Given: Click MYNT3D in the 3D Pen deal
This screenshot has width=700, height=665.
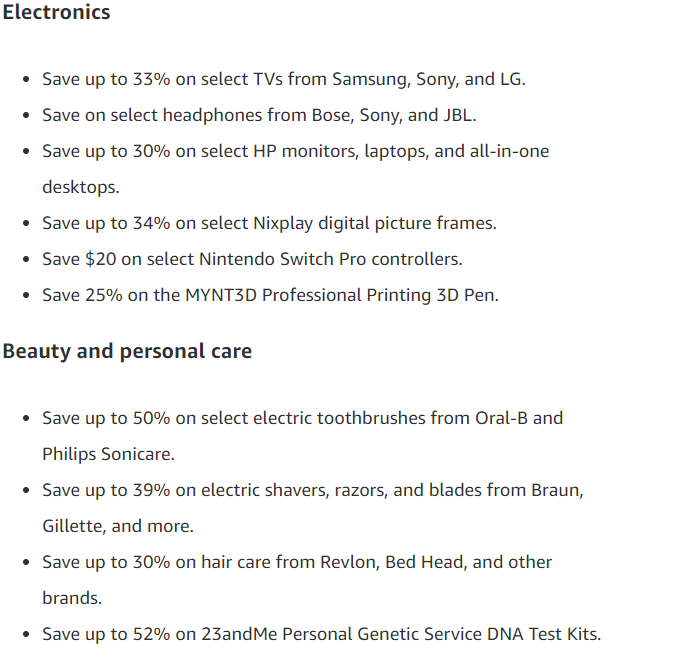Looking at the screenshot, I should click(x=221, y=295).
